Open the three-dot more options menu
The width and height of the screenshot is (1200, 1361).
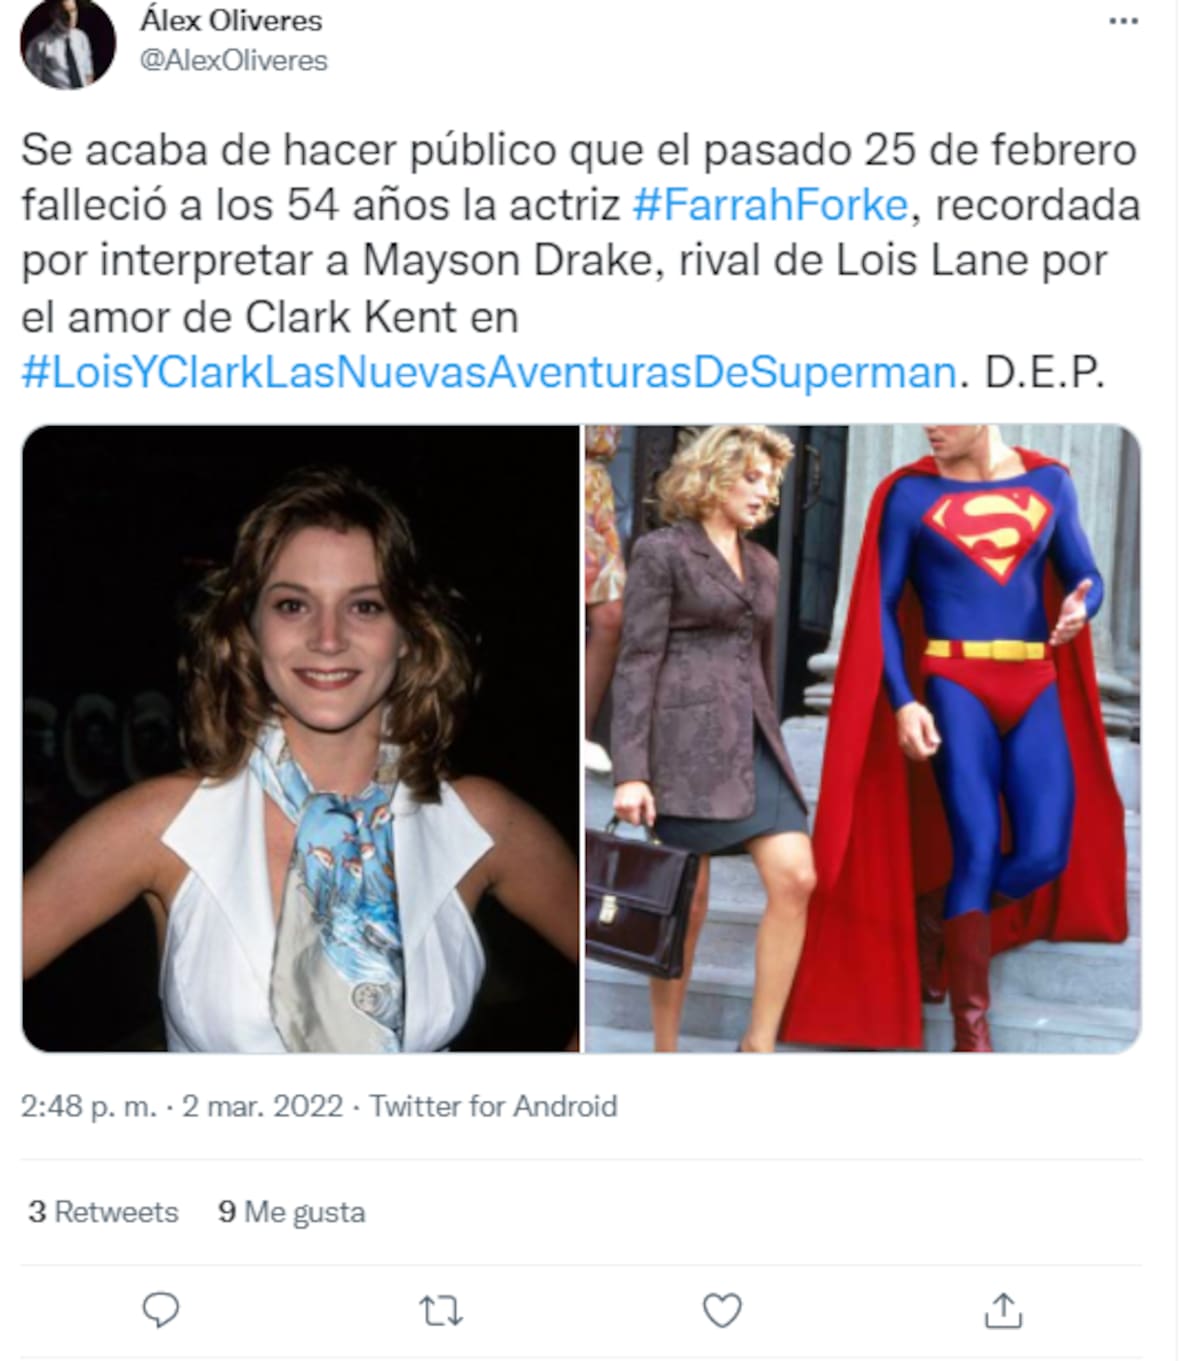click(x=1123, y=22)
